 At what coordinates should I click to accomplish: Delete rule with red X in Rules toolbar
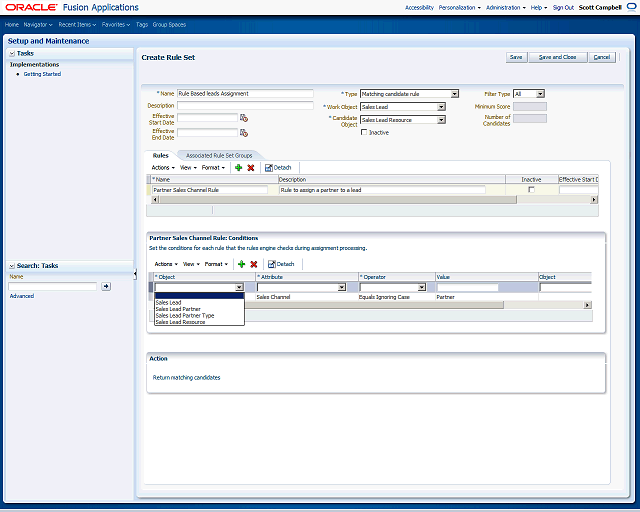[251, 168]
